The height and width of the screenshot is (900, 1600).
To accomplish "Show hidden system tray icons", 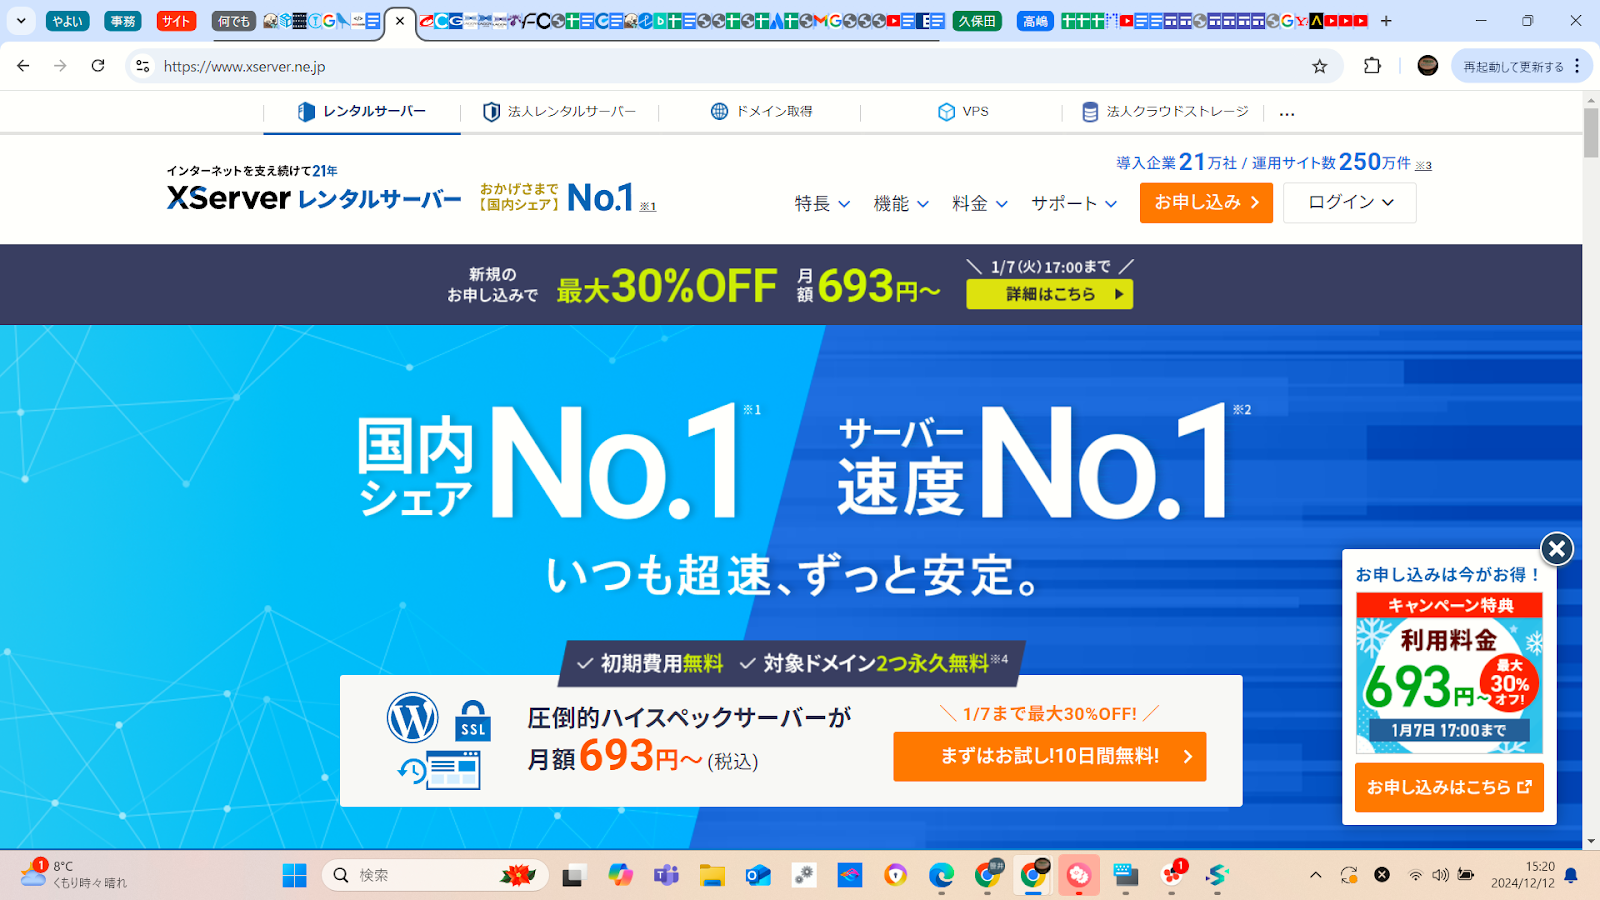I will (x=1316, y=876).
